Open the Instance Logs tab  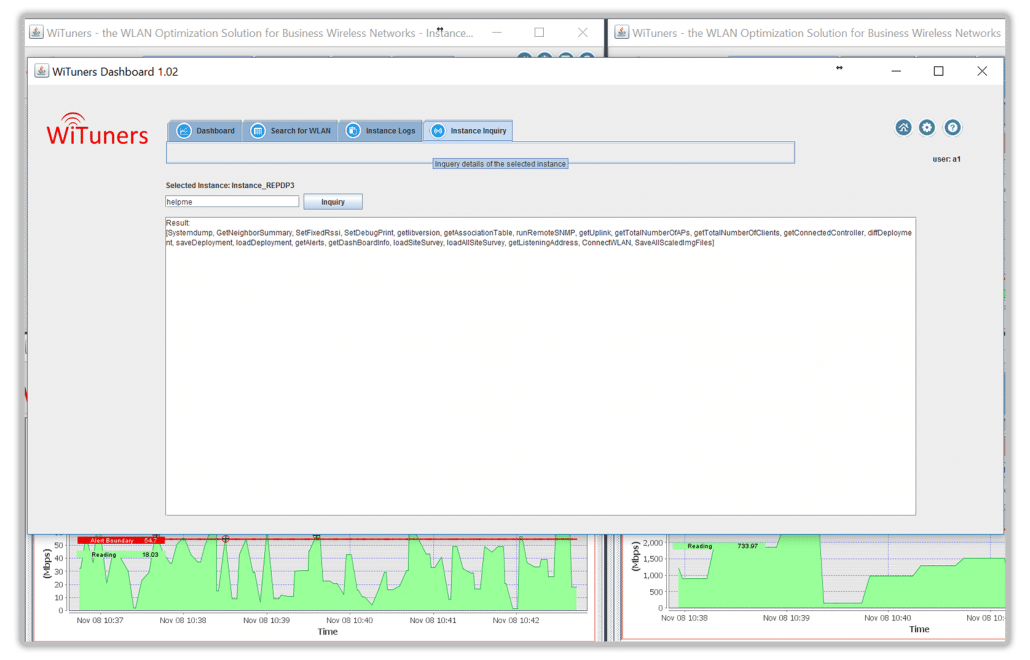pos(381,131)
